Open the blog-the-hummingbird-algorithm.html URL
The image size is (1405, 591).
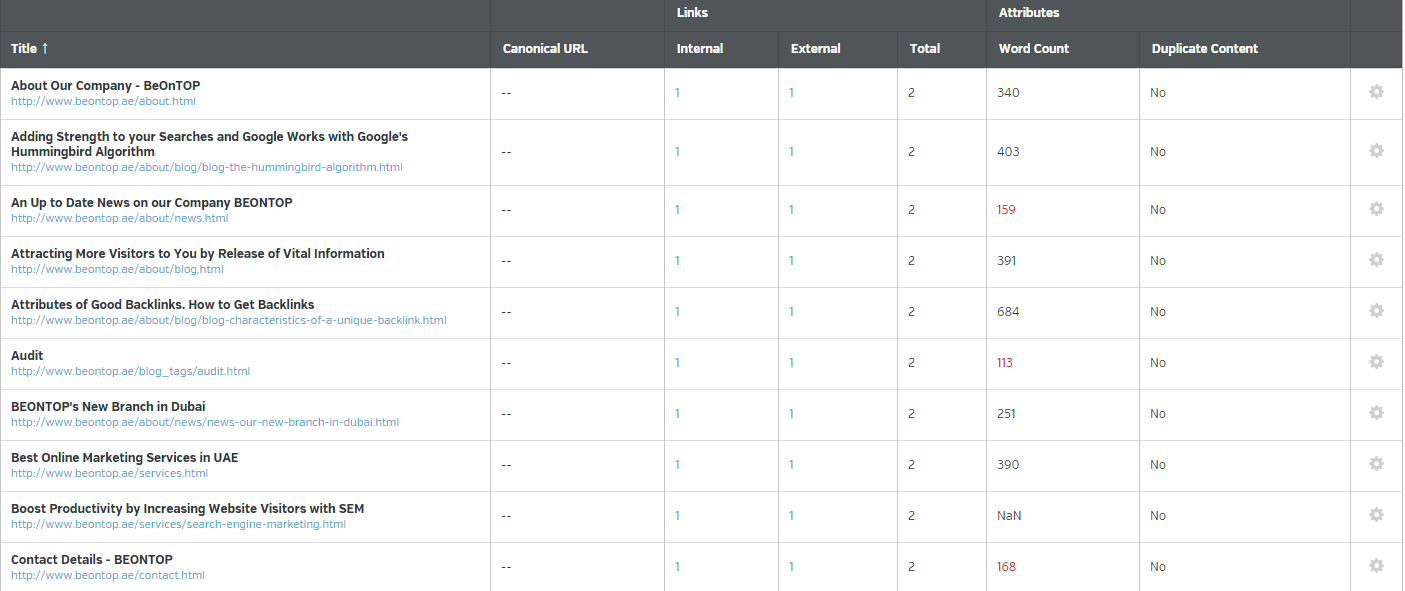coord(207,167)
